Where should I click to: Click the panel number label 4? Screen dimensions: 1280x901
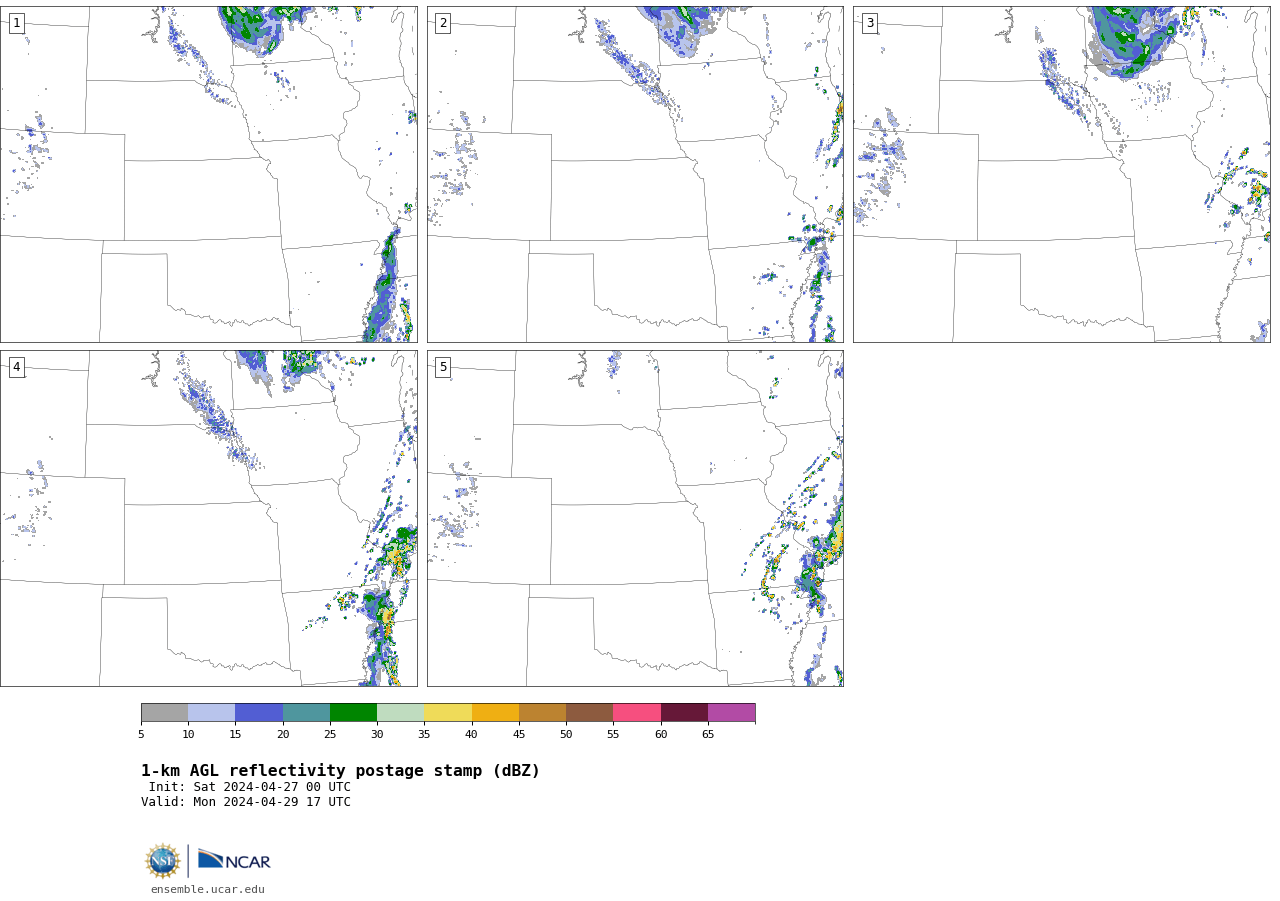tap(16, 367)
